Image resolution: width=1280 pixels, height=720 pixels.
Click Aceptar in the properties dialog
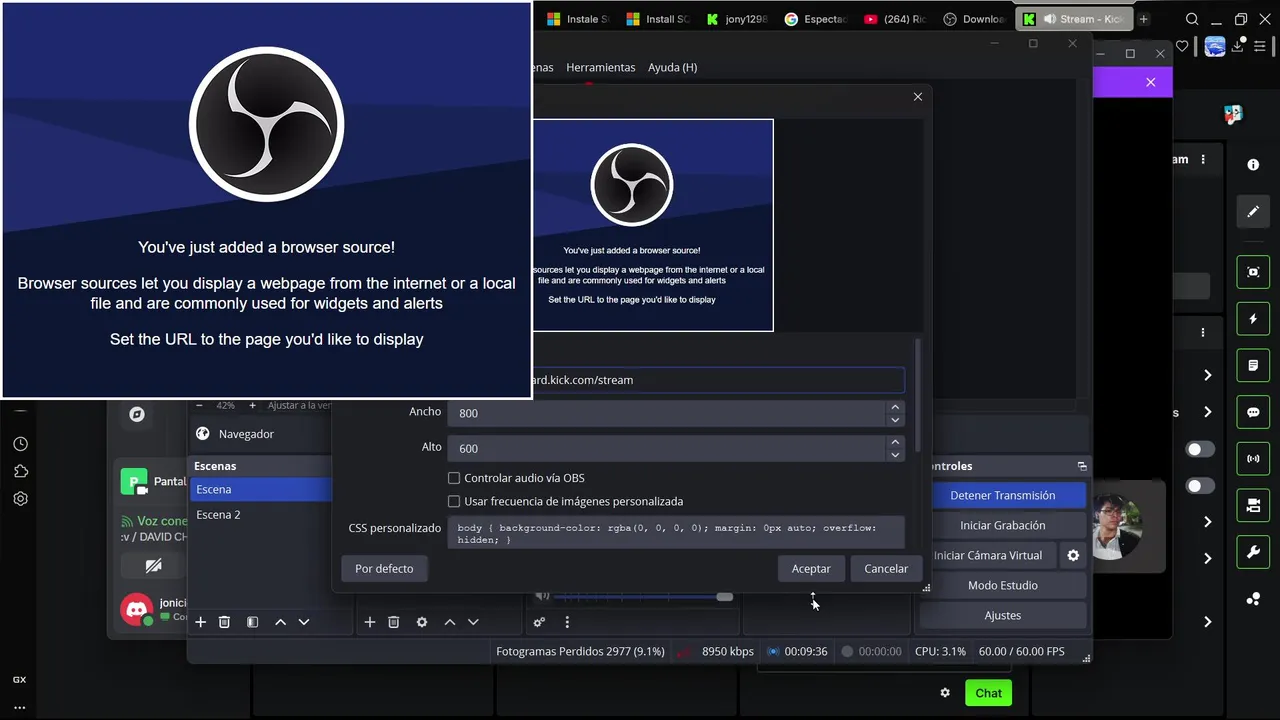click(x=811, y=568)
